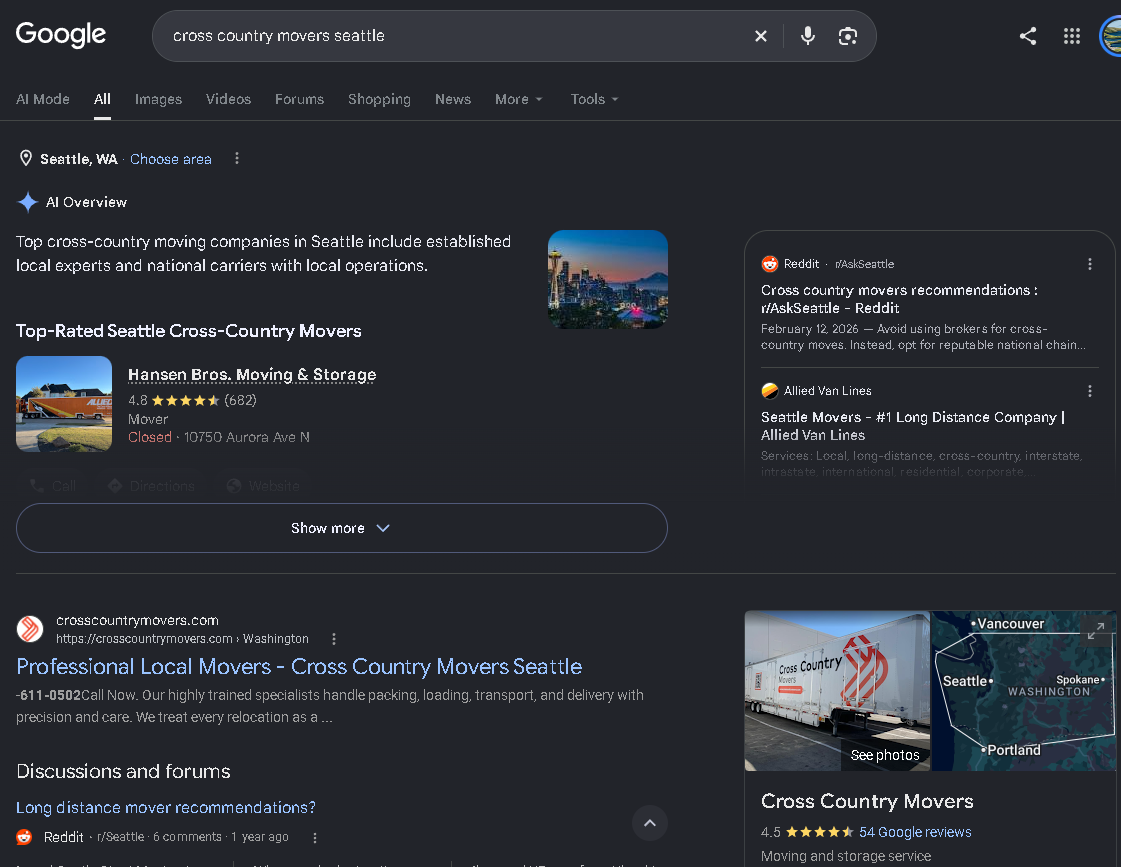1121x867 pixels.
Task: Open the Forums tab
Action: (x=300, y=99)
